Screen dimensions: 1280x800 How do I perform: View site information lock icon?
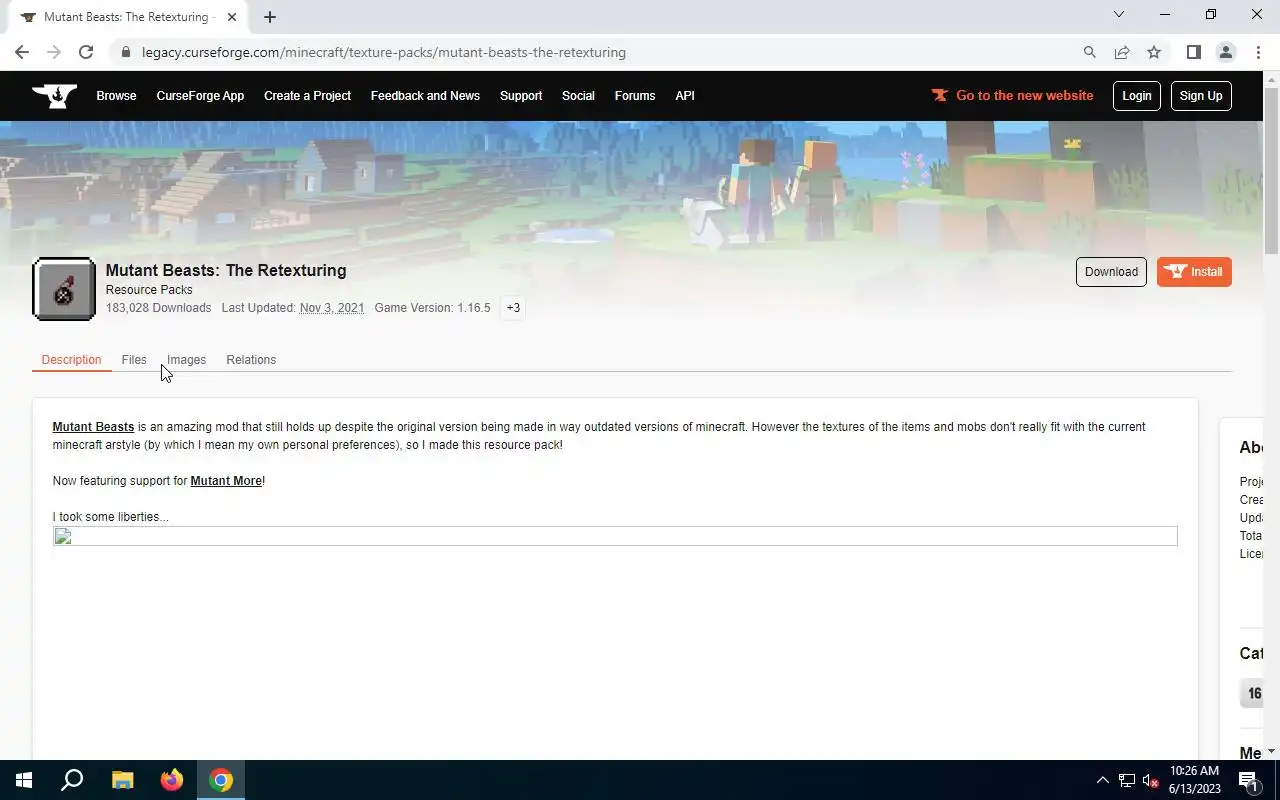click(x=125, y=52)
